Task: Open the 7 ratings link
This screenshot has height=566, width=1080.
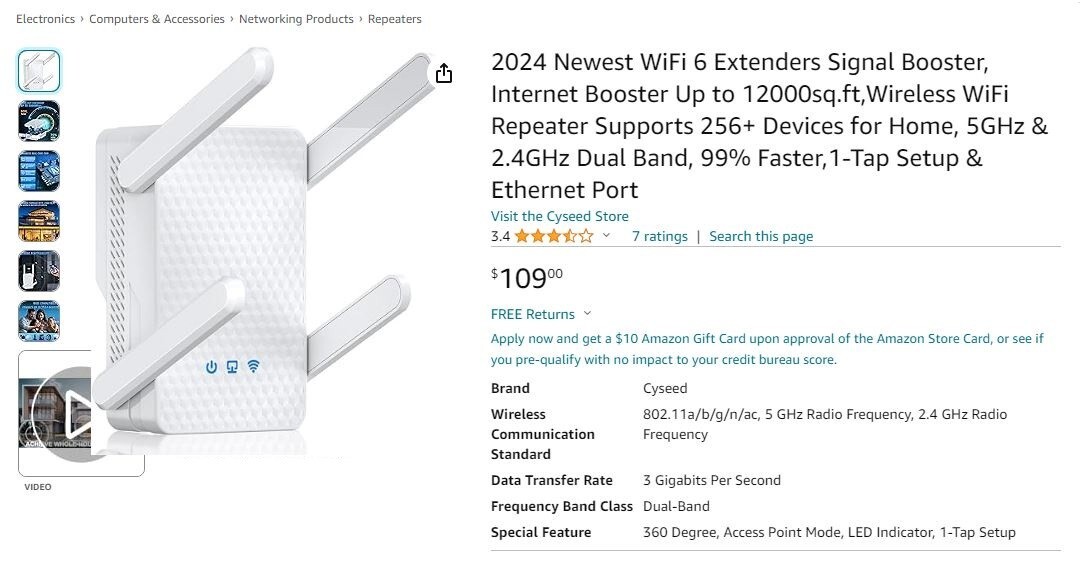Action: coord(660,237)
